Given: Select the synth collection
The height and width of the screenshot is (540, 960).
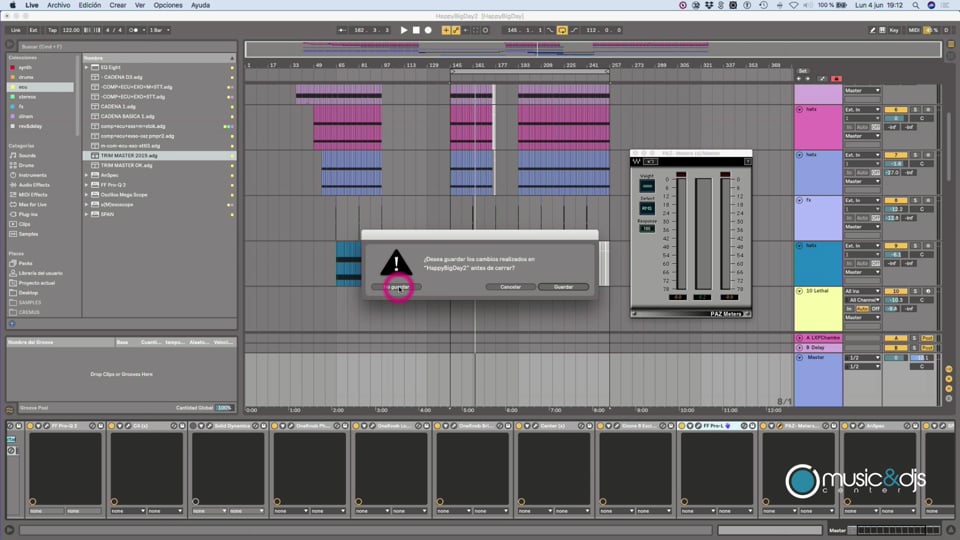Looking at the screenshot, I should click(x=25, y=67).
